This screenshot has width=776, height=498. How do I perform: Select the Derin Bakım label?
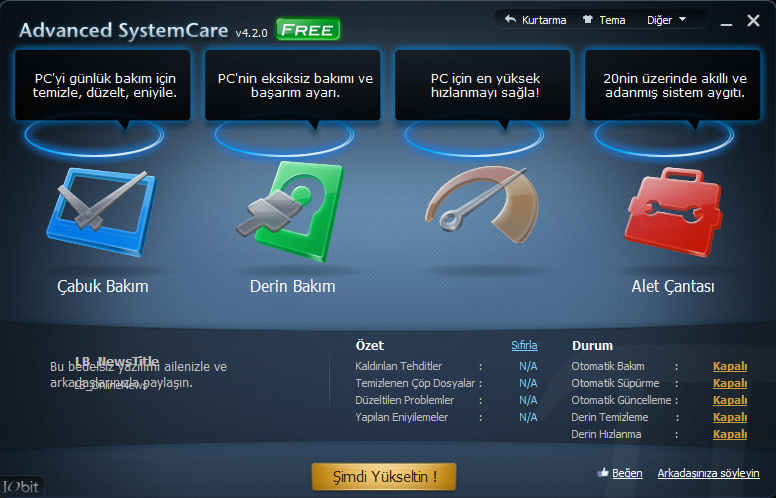click(x=292, y=286)
